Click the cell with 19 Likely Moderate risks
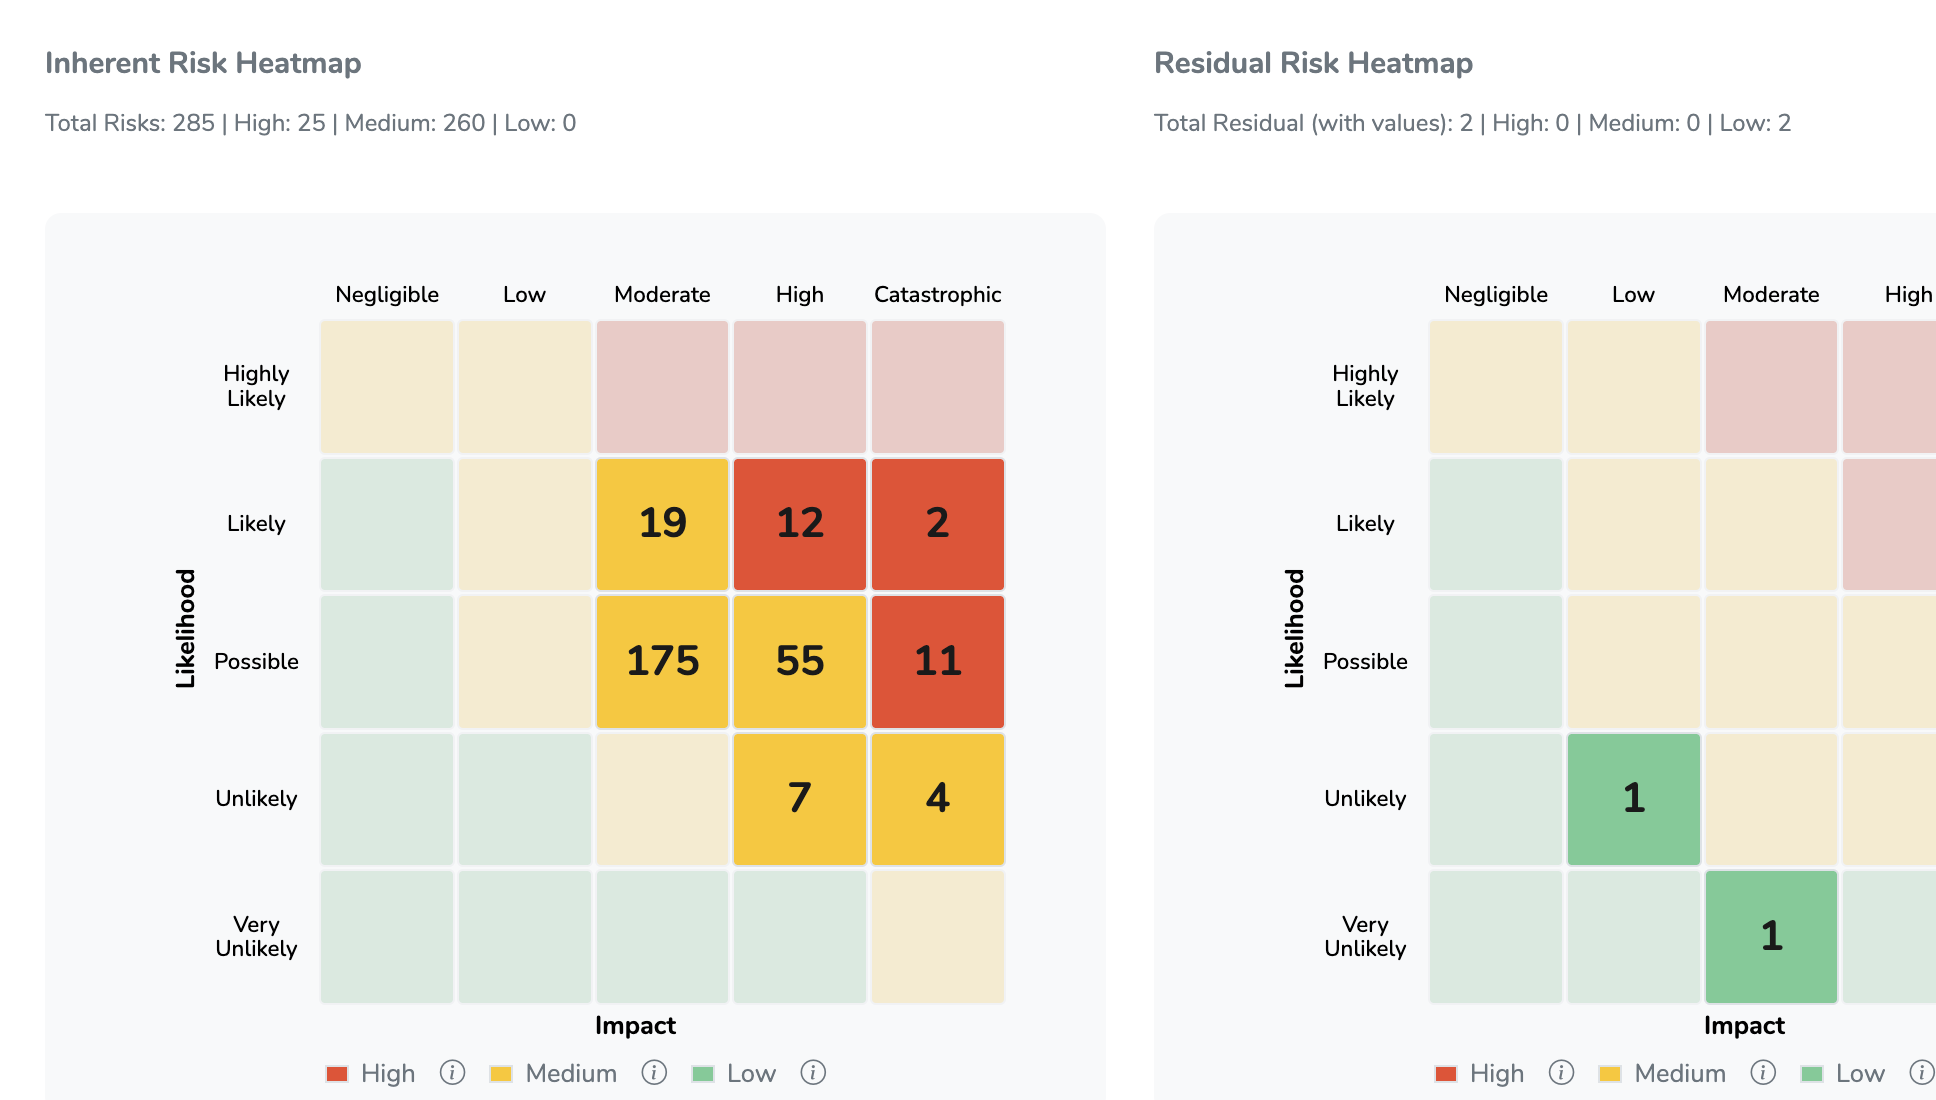The width and height of the screenshot is (1936, 1100). coord(662,523)
